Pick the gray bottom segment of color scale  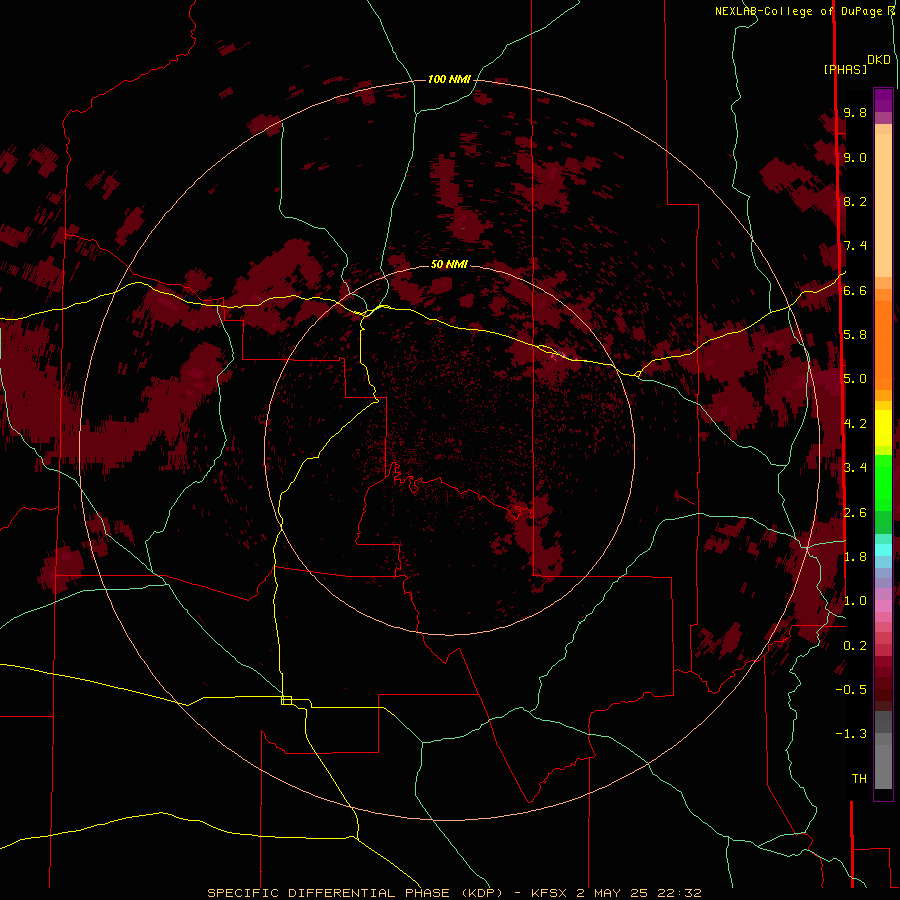(883, 763)
